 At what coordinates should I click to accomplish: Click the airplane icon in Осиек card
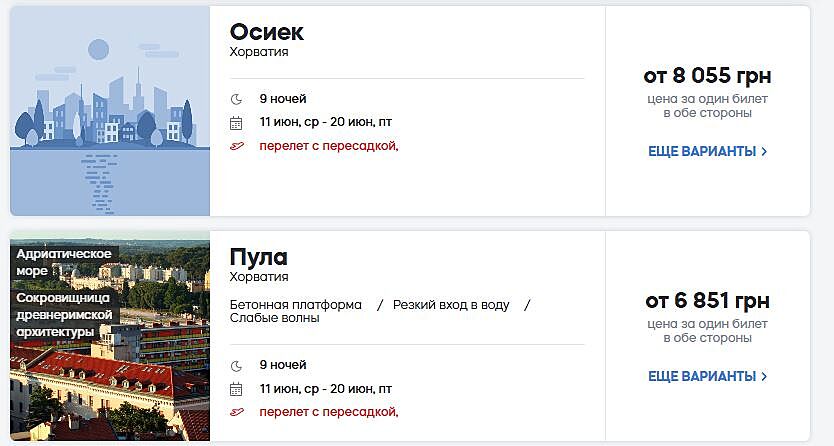coord(236,146)
